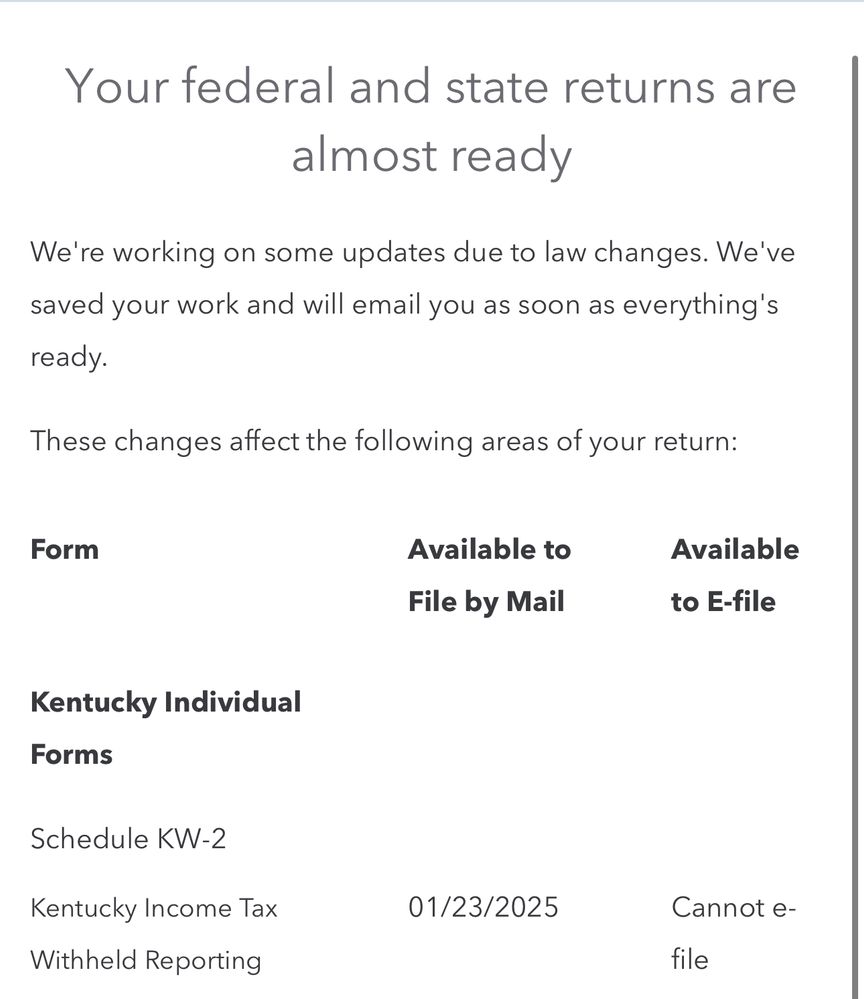Click the 01/23/2025 mail availability date
864x999 pixels.
tap(483, 907)
